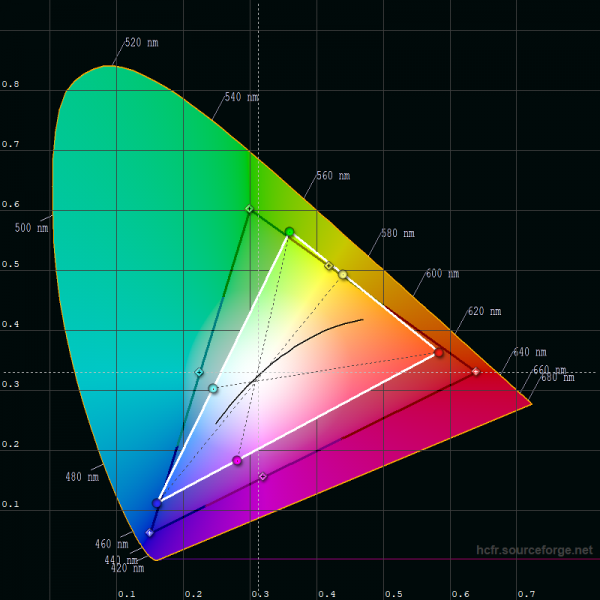Click the reference cyan diamond marker

point(199,373)
